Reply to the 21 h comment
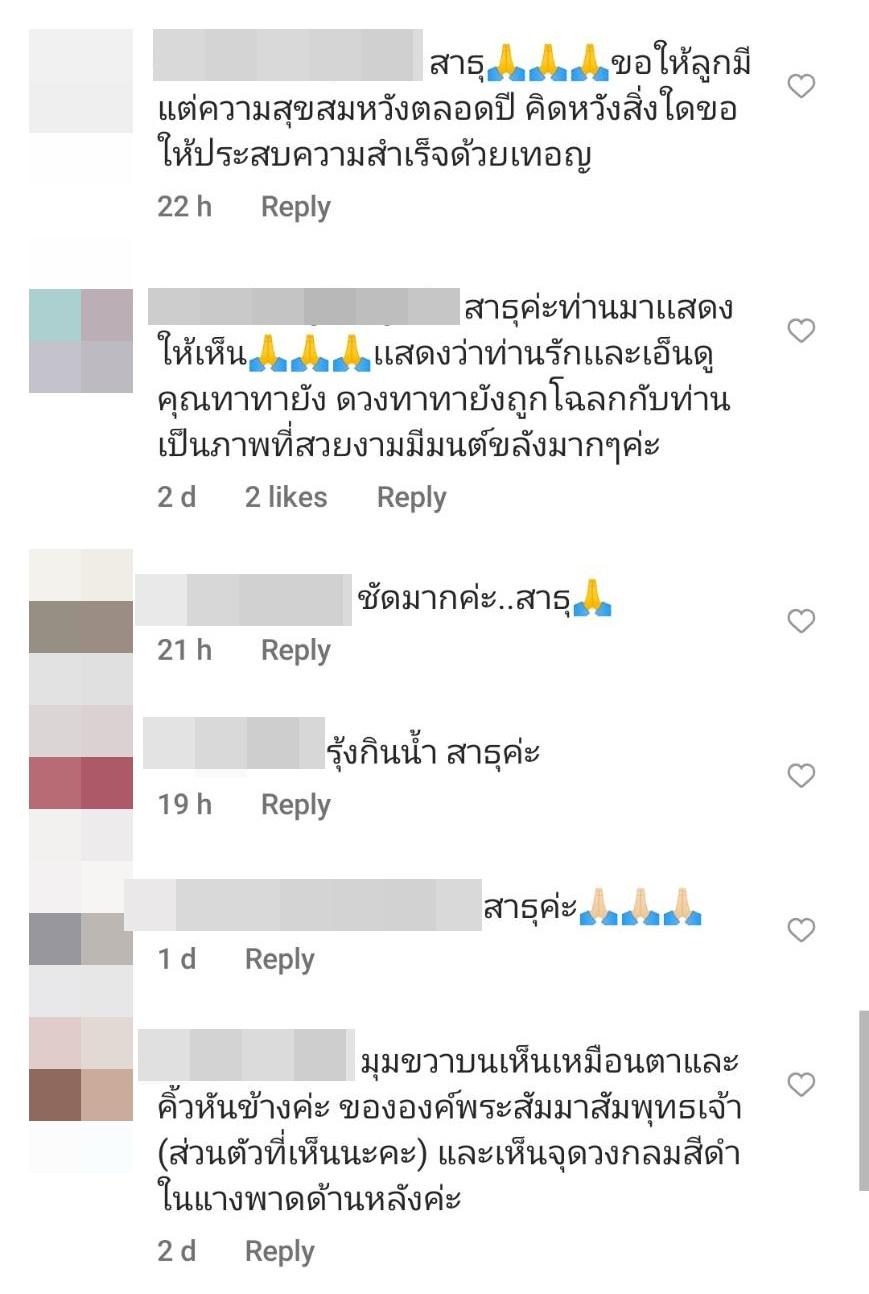869x1294 pixels. (295, 650)
